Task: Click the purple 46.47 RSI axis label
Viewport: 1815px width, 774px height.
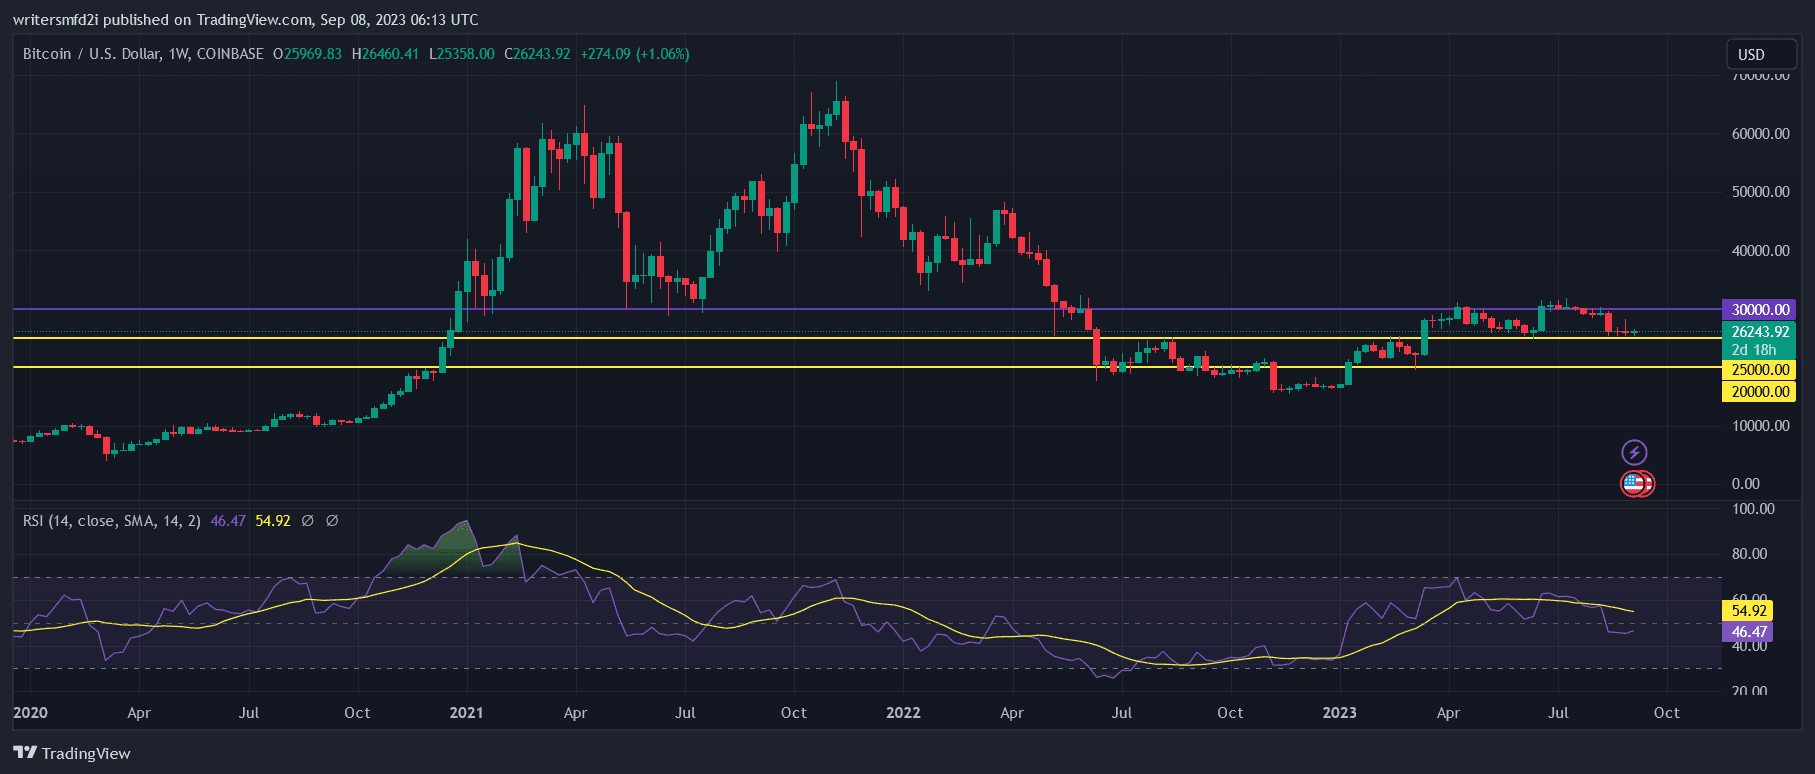Action: click(1749, 632)
